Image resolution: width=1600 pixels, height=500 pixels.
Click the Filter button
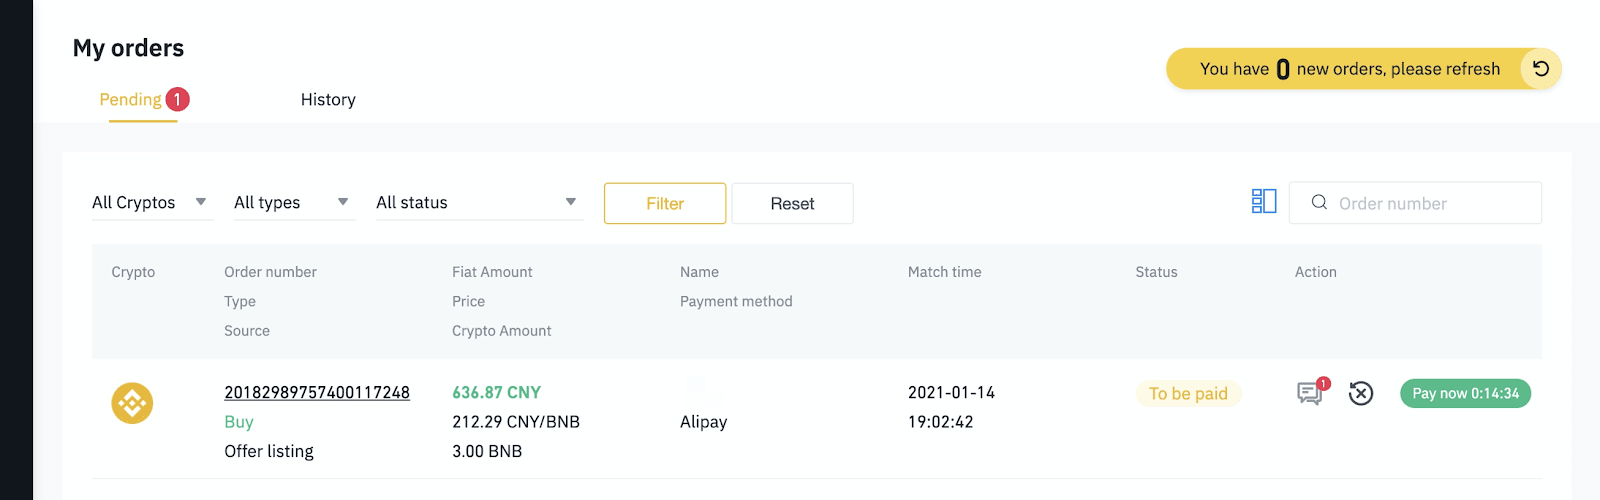665,203
